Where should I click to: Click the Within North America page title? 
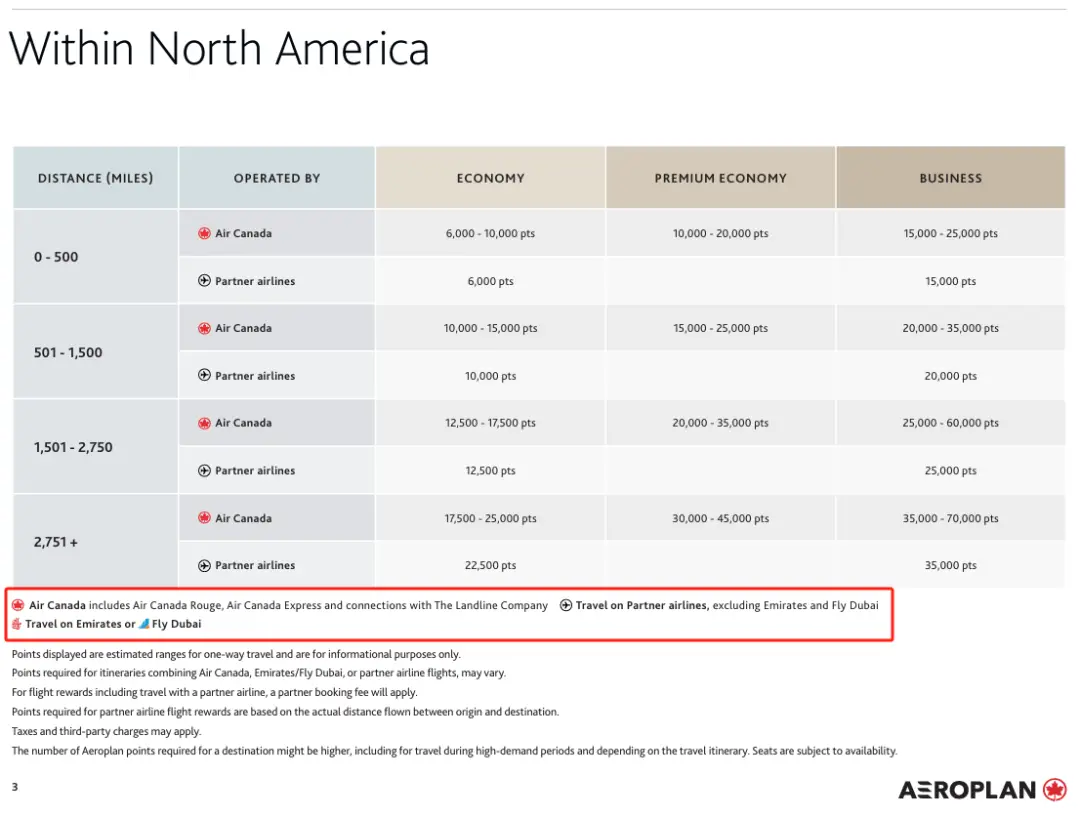[219, 49]
